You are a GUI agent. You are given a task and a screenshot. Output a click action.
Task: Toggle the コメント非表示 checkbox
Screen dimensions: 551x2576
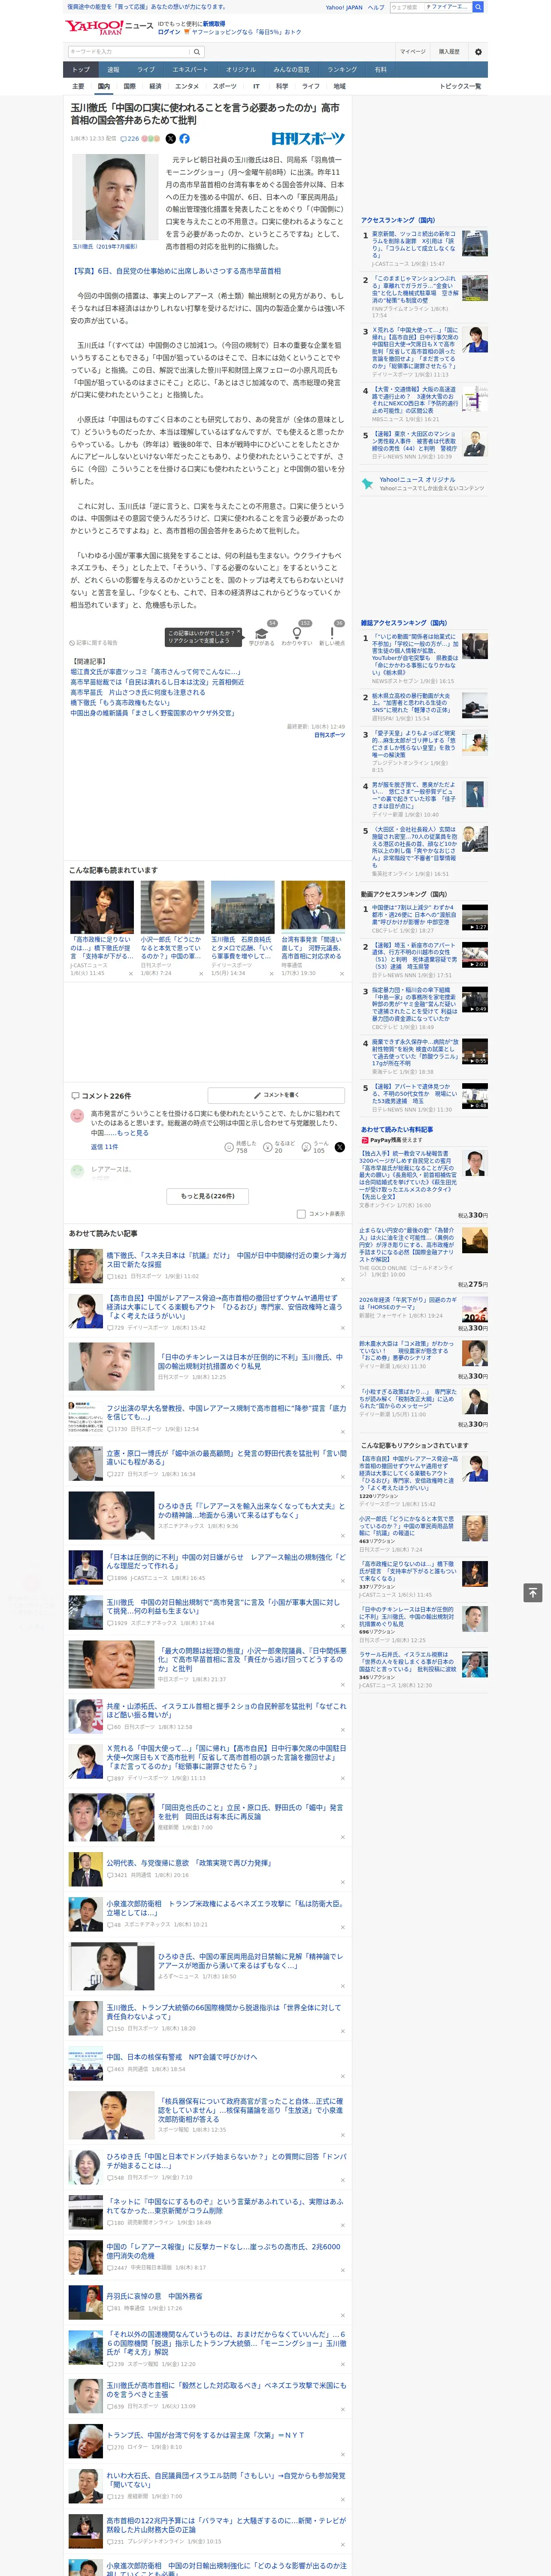pos(301,1214)
